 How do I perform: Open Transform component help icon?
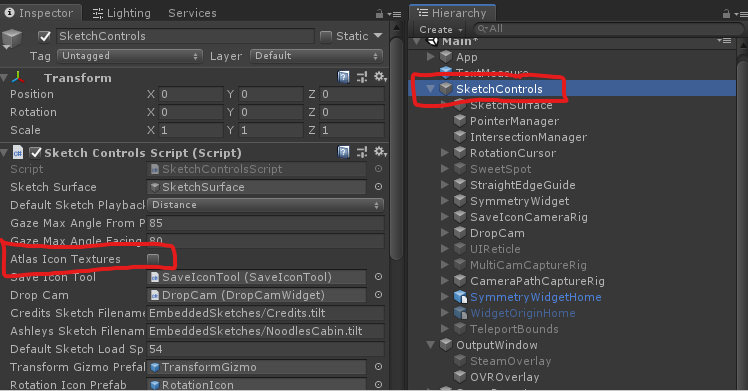(343, 77)
